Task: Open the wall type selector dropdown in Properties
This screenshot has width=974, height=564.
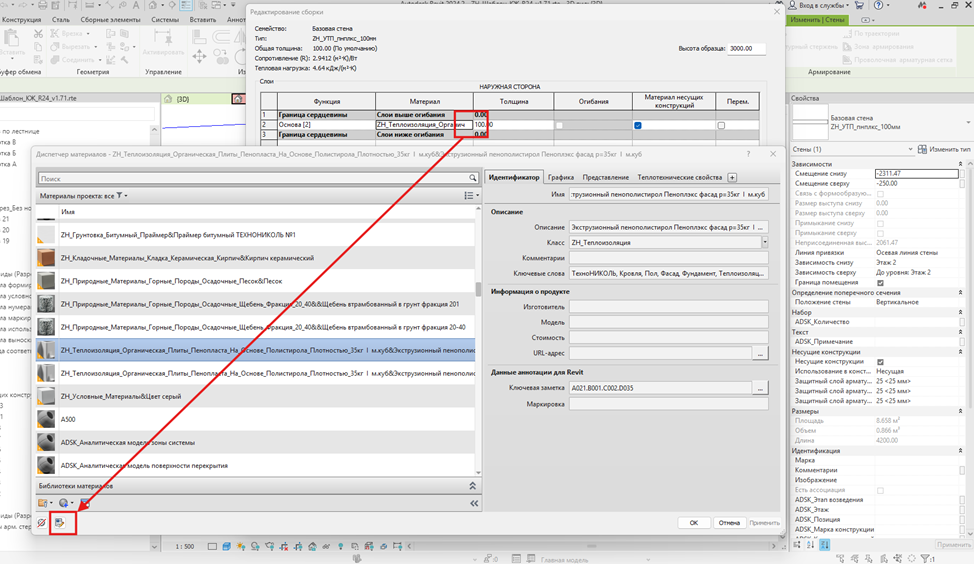Action: (x=968, y=122)
